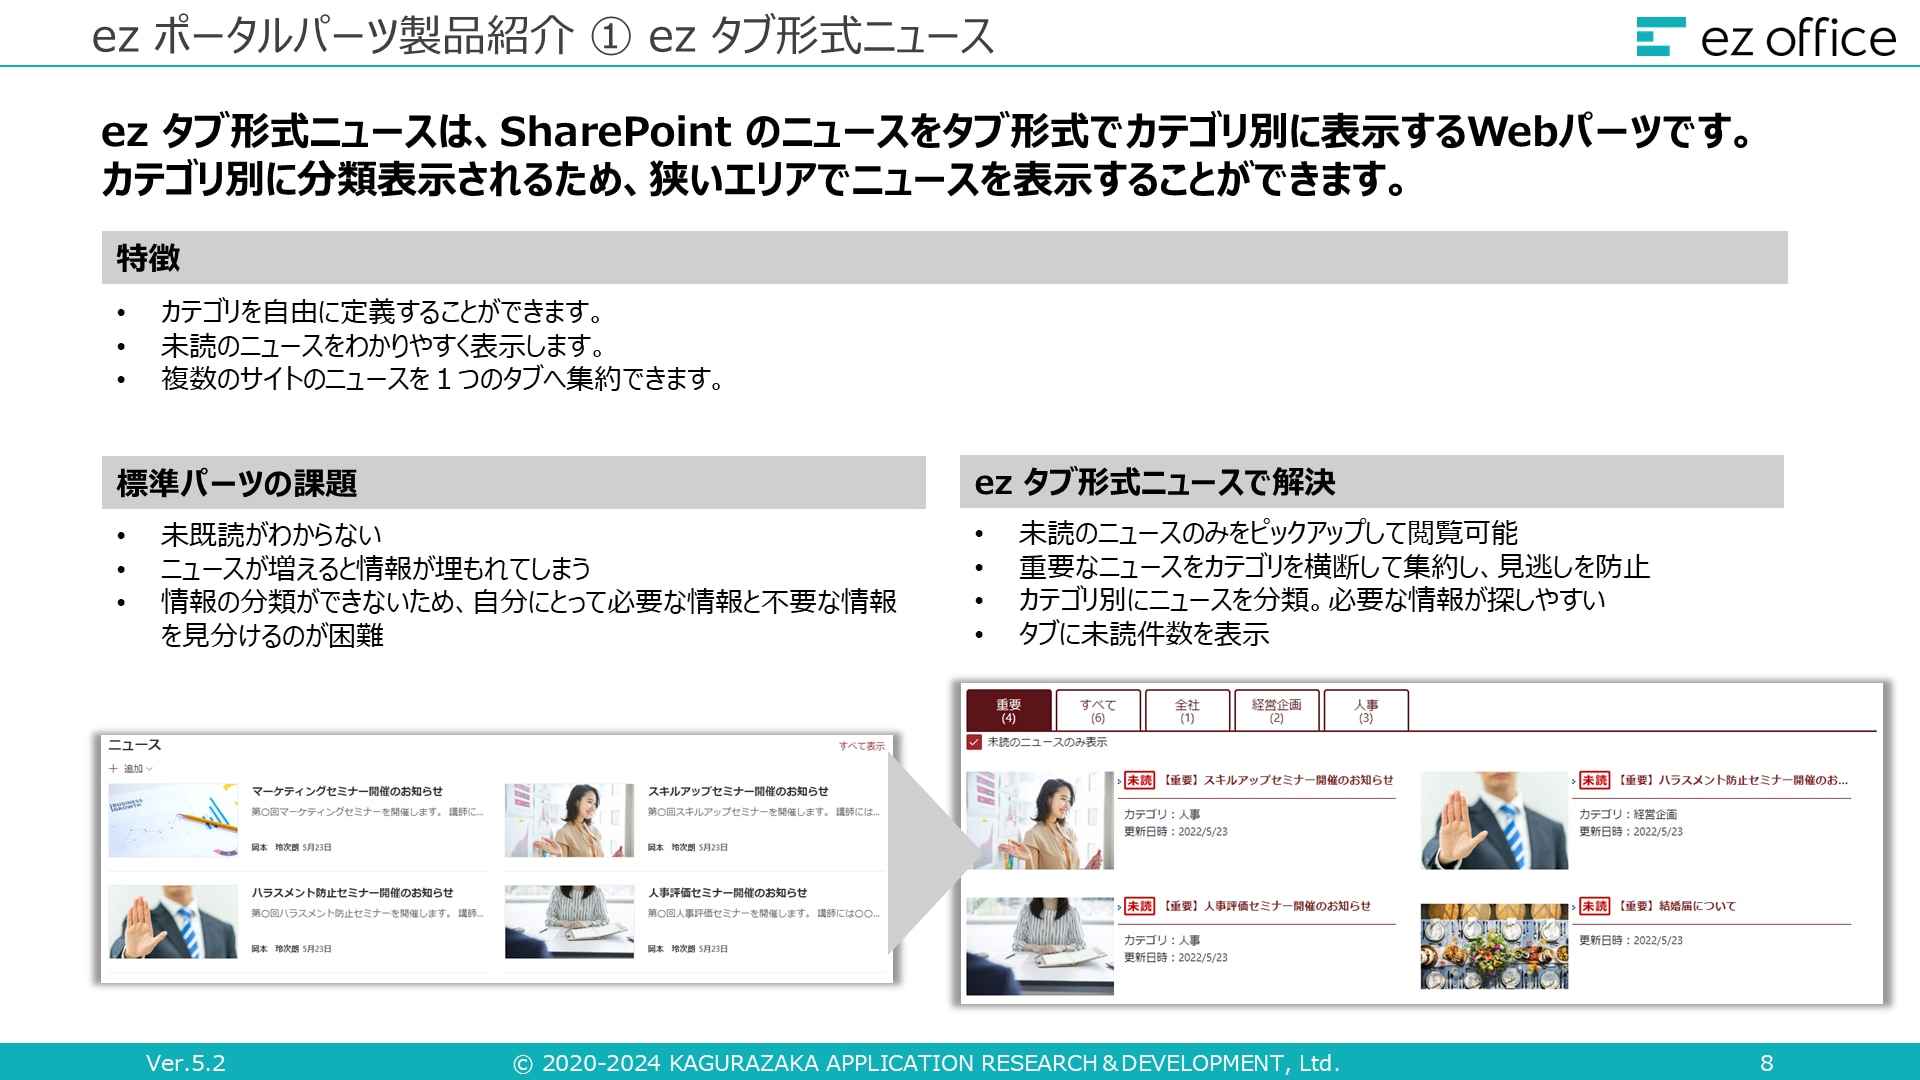Open 人事評価セミナー開催のお知らせ in ニュース panel
This screenshot has width=1920, height=1080.
[727, 893]
